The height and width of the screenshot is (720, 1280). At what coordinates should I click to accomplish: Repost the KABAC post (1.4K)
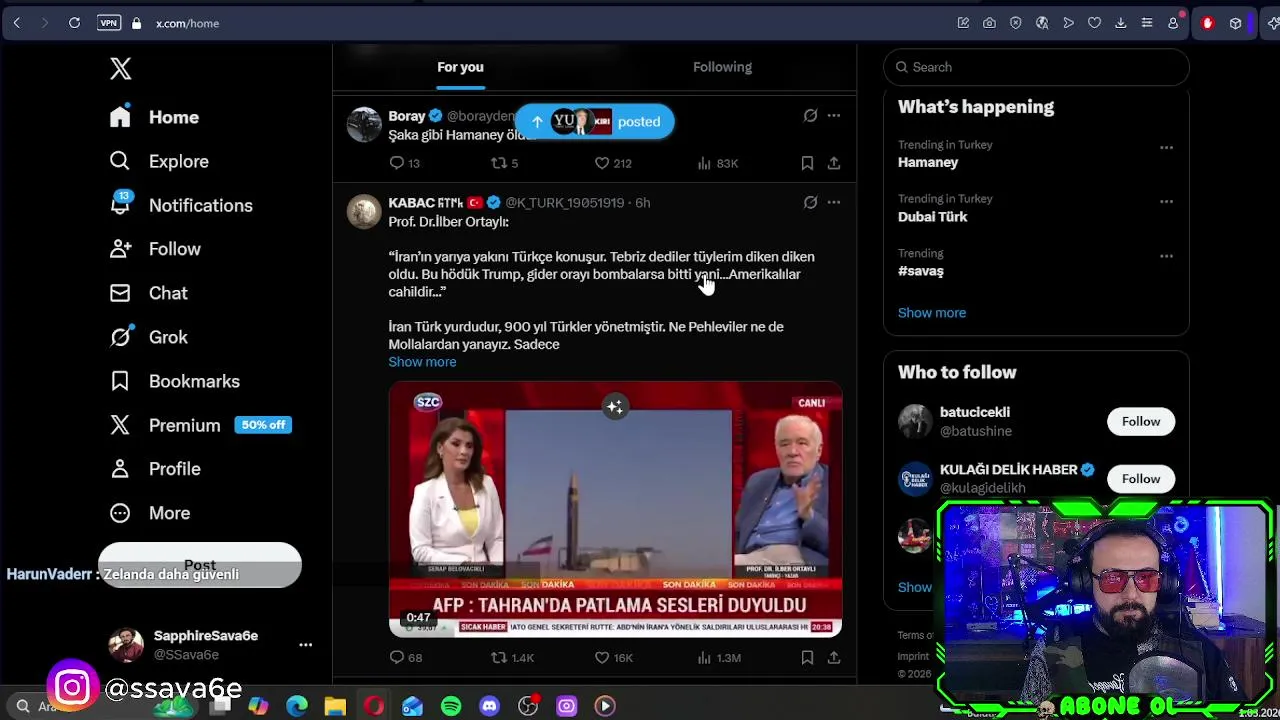(512, 658)
